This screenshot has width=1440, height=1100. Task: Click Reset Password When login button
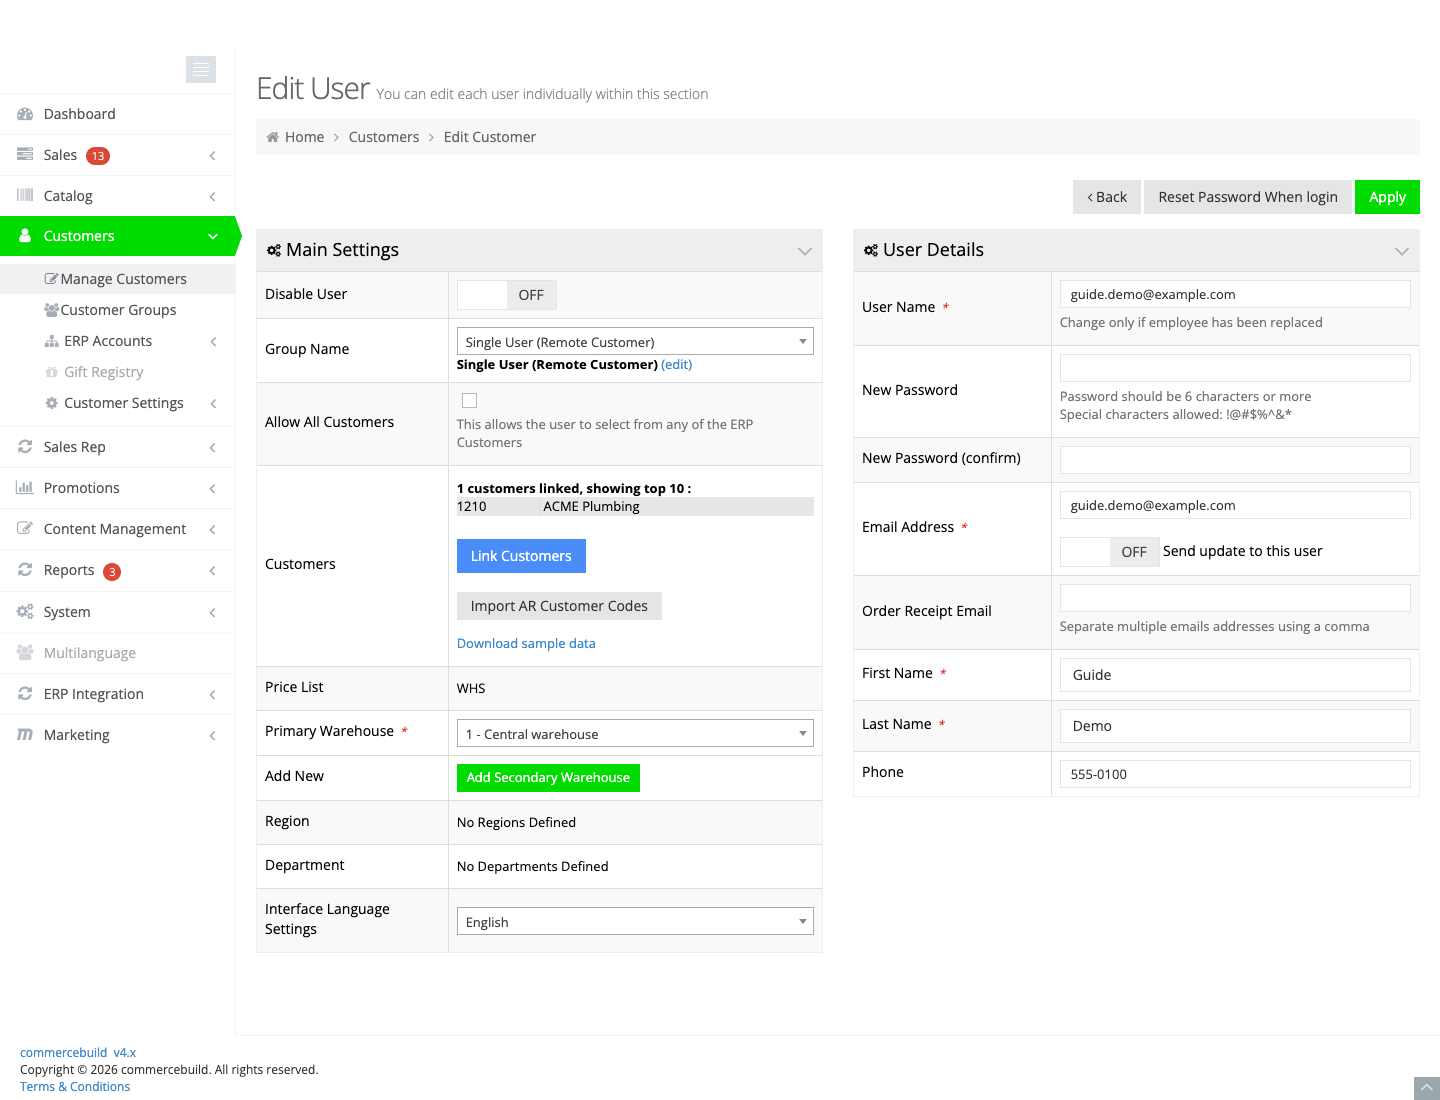(x=1248, y=197)
